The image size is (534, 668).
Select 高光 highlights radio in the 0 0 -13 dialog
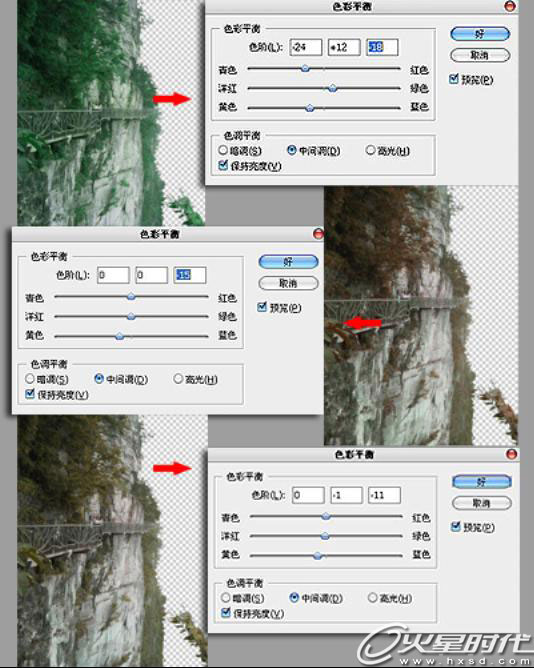pos(178,379)
